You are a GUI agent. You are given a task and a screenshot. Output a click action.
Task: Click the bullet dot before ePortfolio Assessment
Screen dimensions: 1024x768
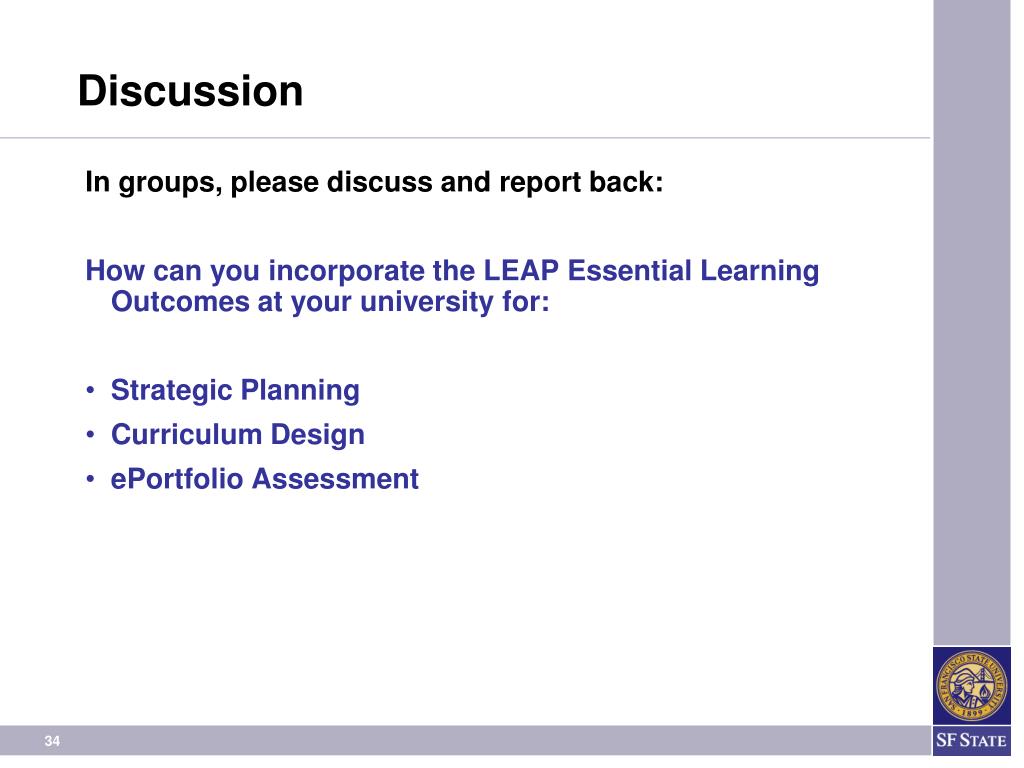pyautogui.click(x=91, y=480)
